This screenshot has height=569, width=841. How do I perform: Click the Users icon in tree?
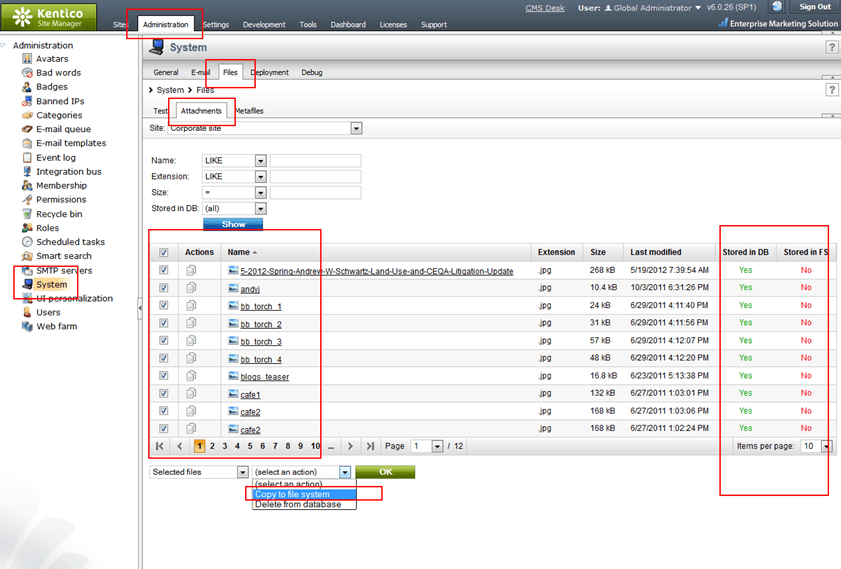27,312
